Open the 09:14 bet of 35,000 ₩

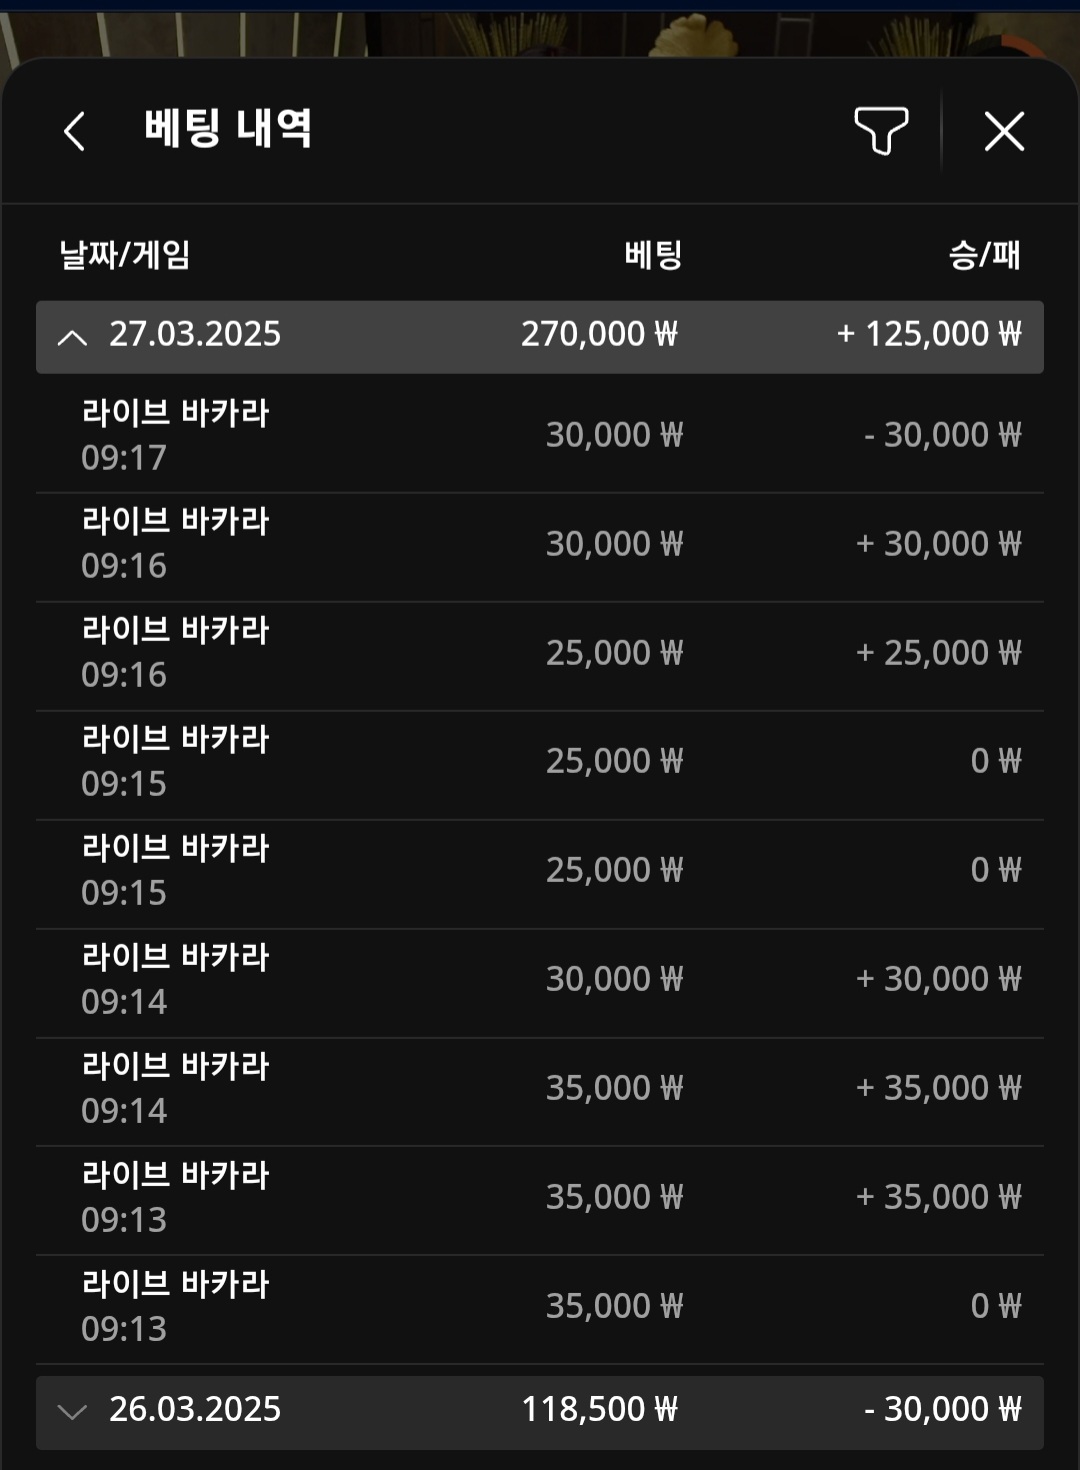[x=540, y=1088]
